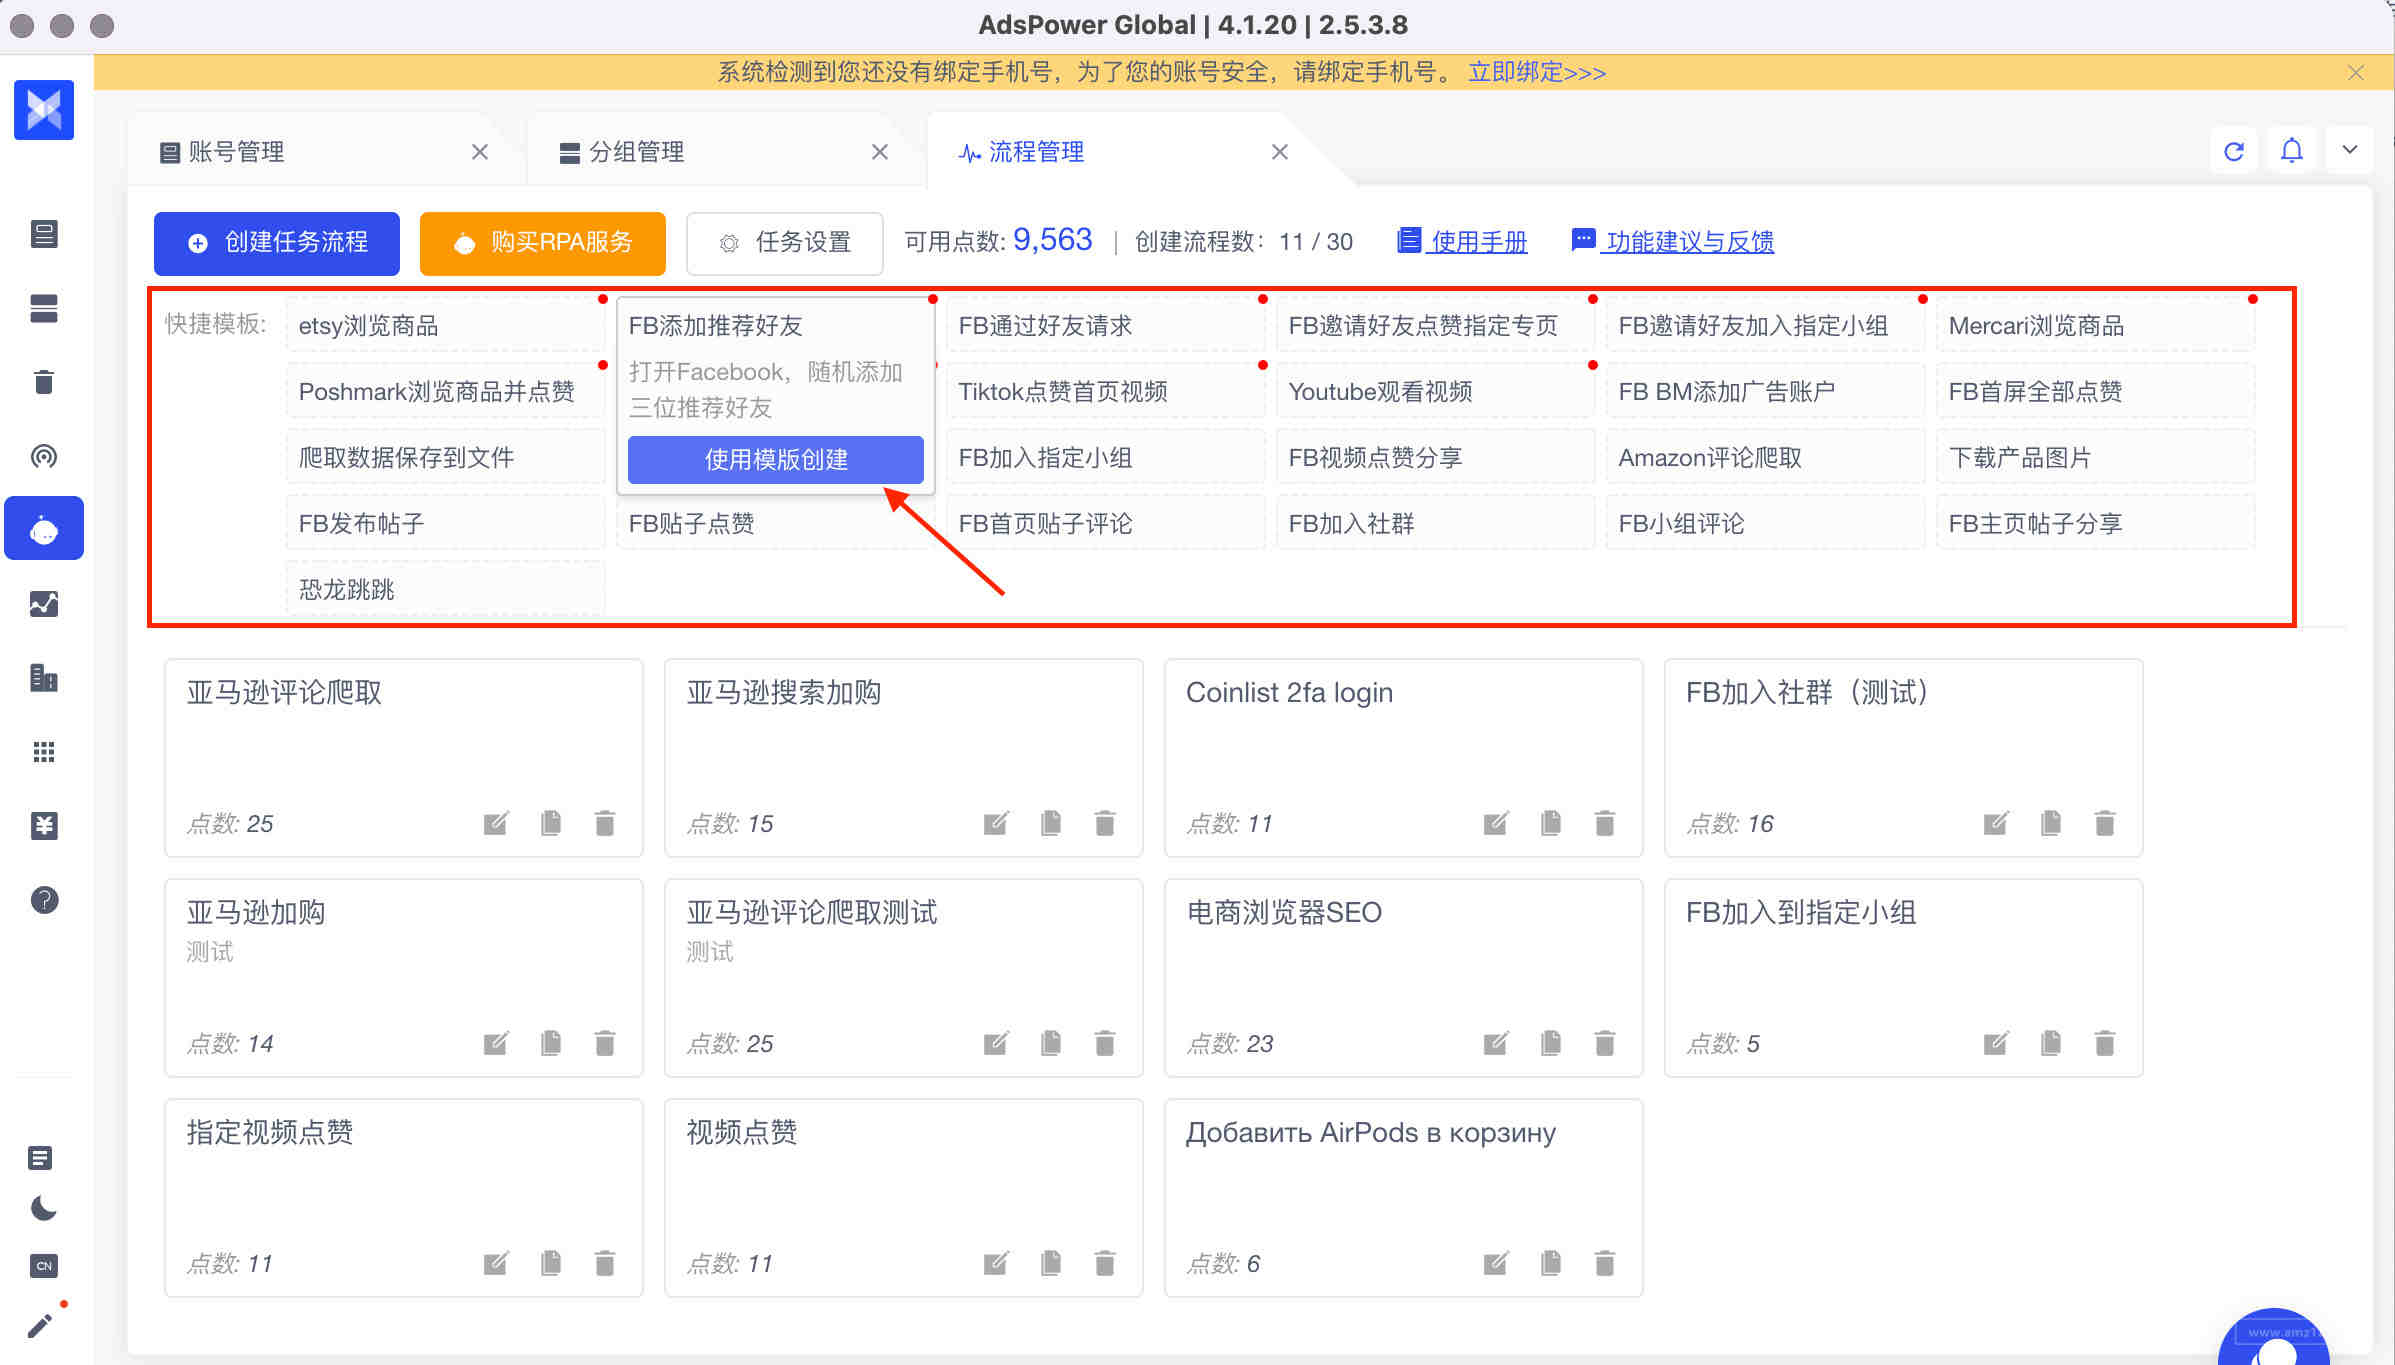This screenshot has height=1365, width=2395.
Task: Select Amazon评论爬取 template
Action: click(1765, 458)
